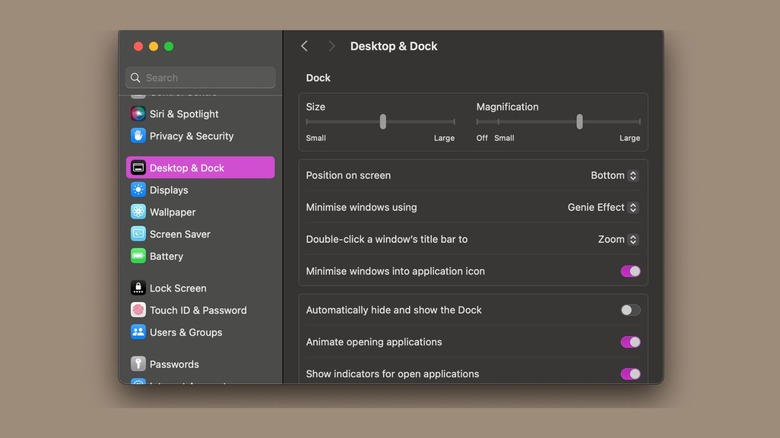Open the Genie Effect minimise dropdown
This screenshot has height=438, width=780.
point(603,208)
